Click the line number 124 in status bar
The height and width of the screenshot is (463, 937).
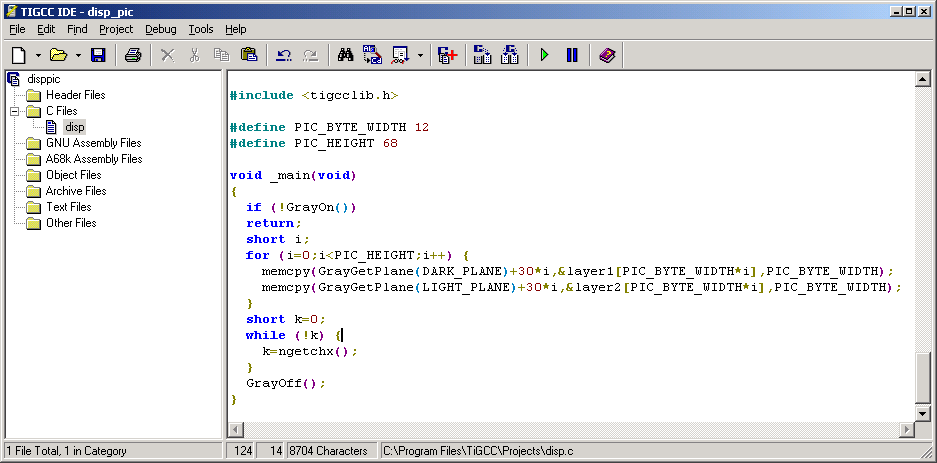point(243,451)
